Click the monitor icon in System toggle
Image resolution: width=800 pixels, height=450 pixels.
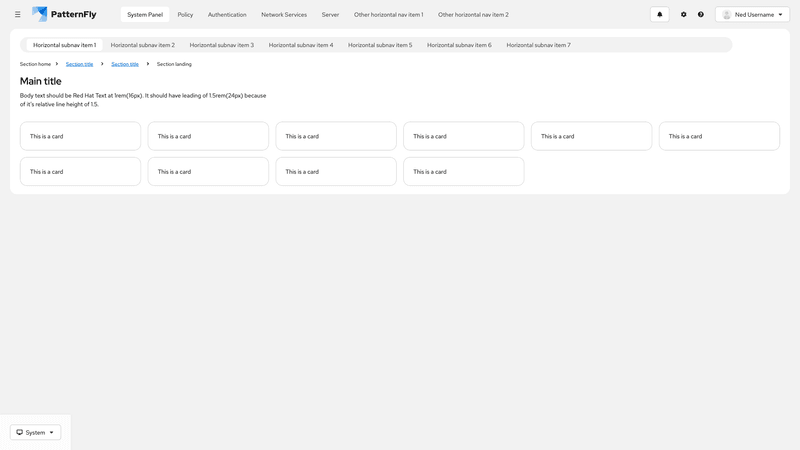pos(20,432)
